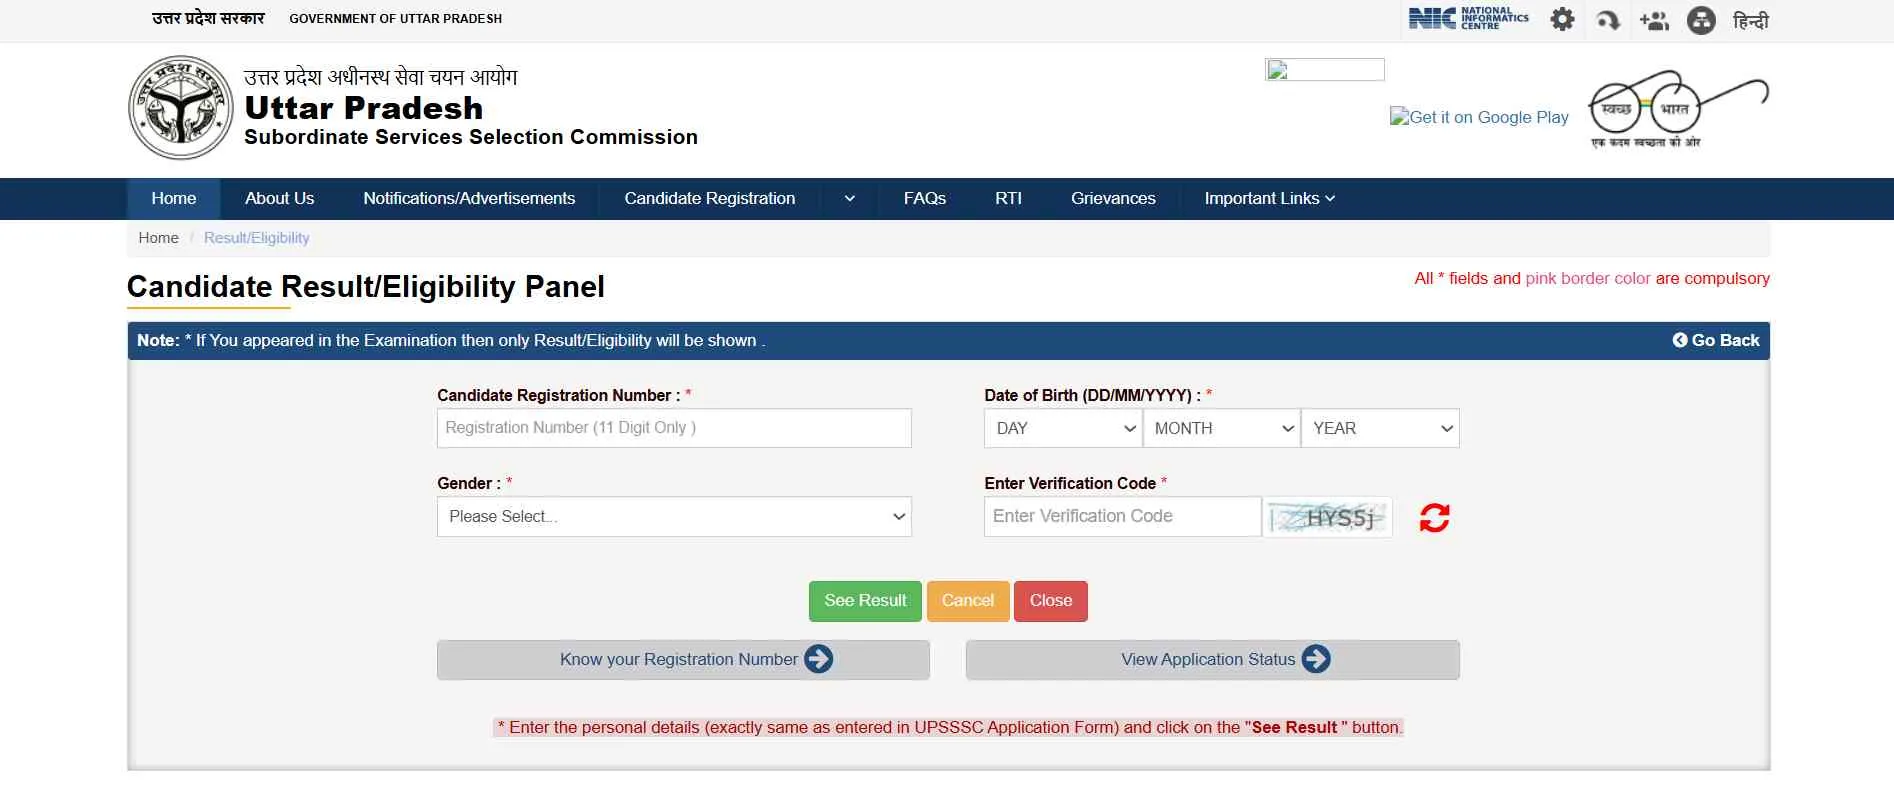Click the green See Result button

pyautogui.click(x=865, y=601)
